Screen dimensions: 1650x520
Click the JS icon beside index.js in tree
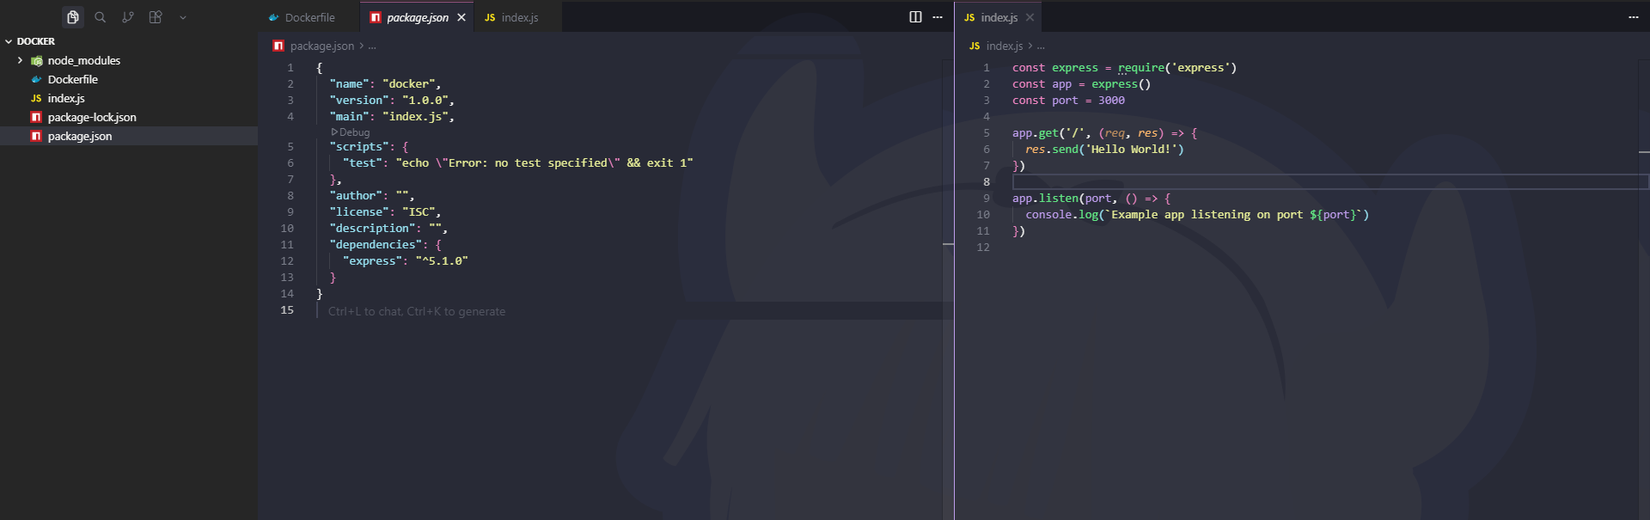(x=36, y=98)
